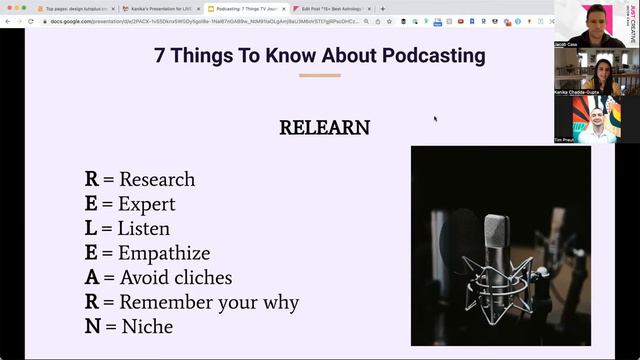Reload the page with the refresh icon

[31, 21]
